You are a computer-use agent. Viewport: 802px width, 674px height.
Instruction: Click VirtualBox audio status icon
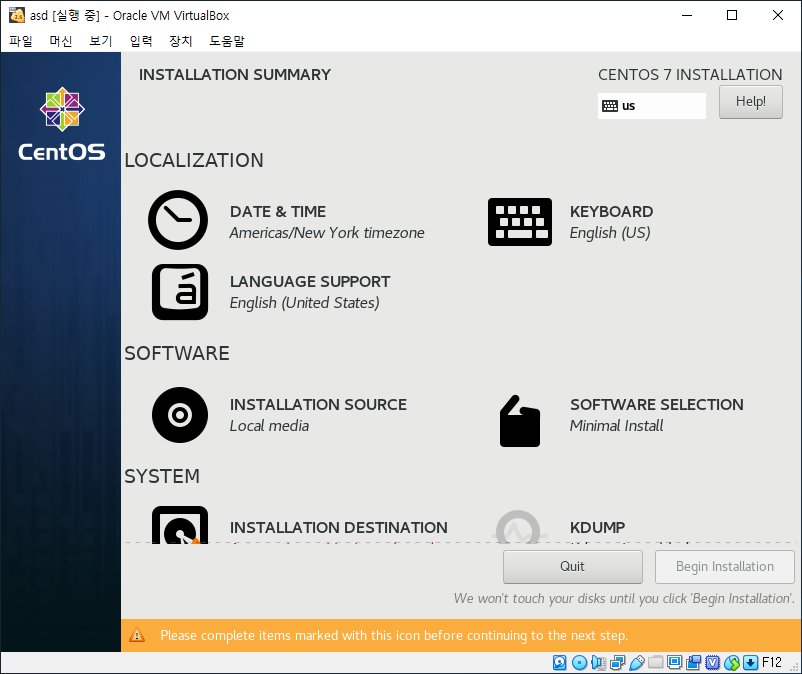point(598,663)
